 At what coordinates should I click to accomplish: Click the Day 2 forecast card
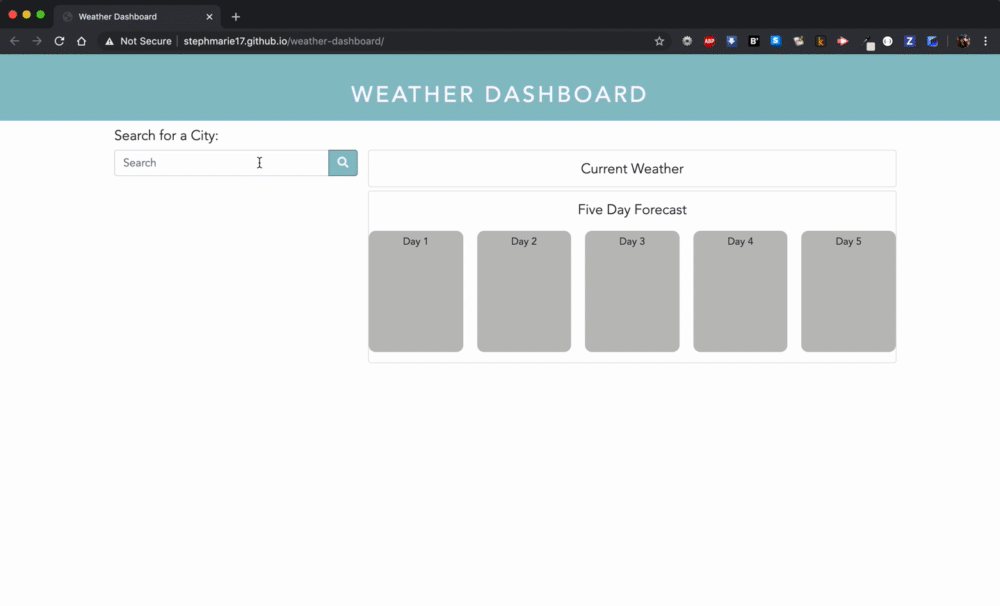[x=524, y=291]
